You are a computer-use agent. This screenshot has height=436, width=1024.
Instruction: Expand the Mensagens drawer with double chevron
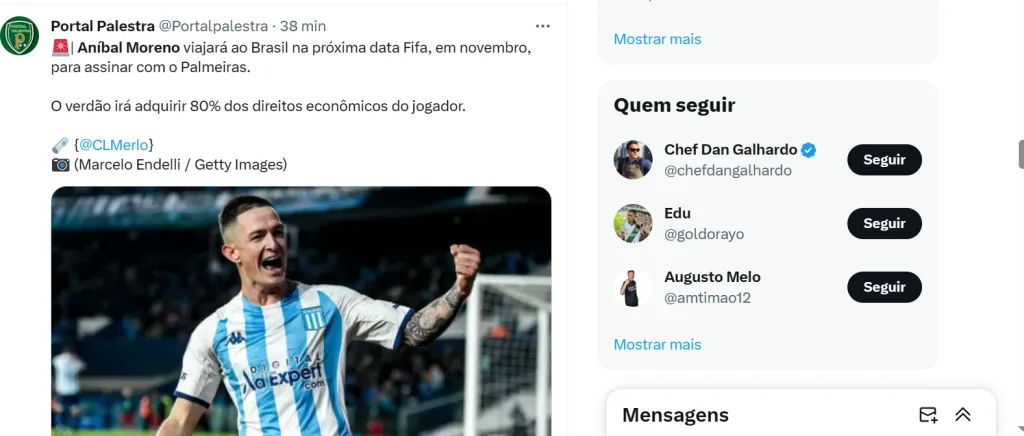963,414
